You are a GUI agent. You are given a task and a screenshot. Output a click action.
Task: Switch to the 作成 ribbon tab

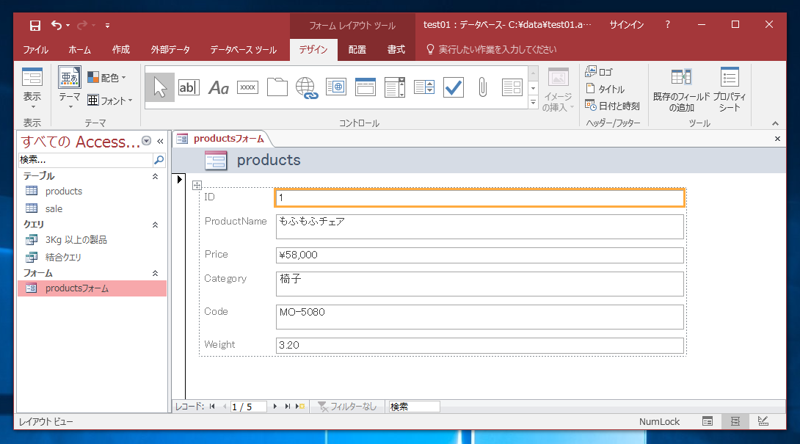point(121,50)
